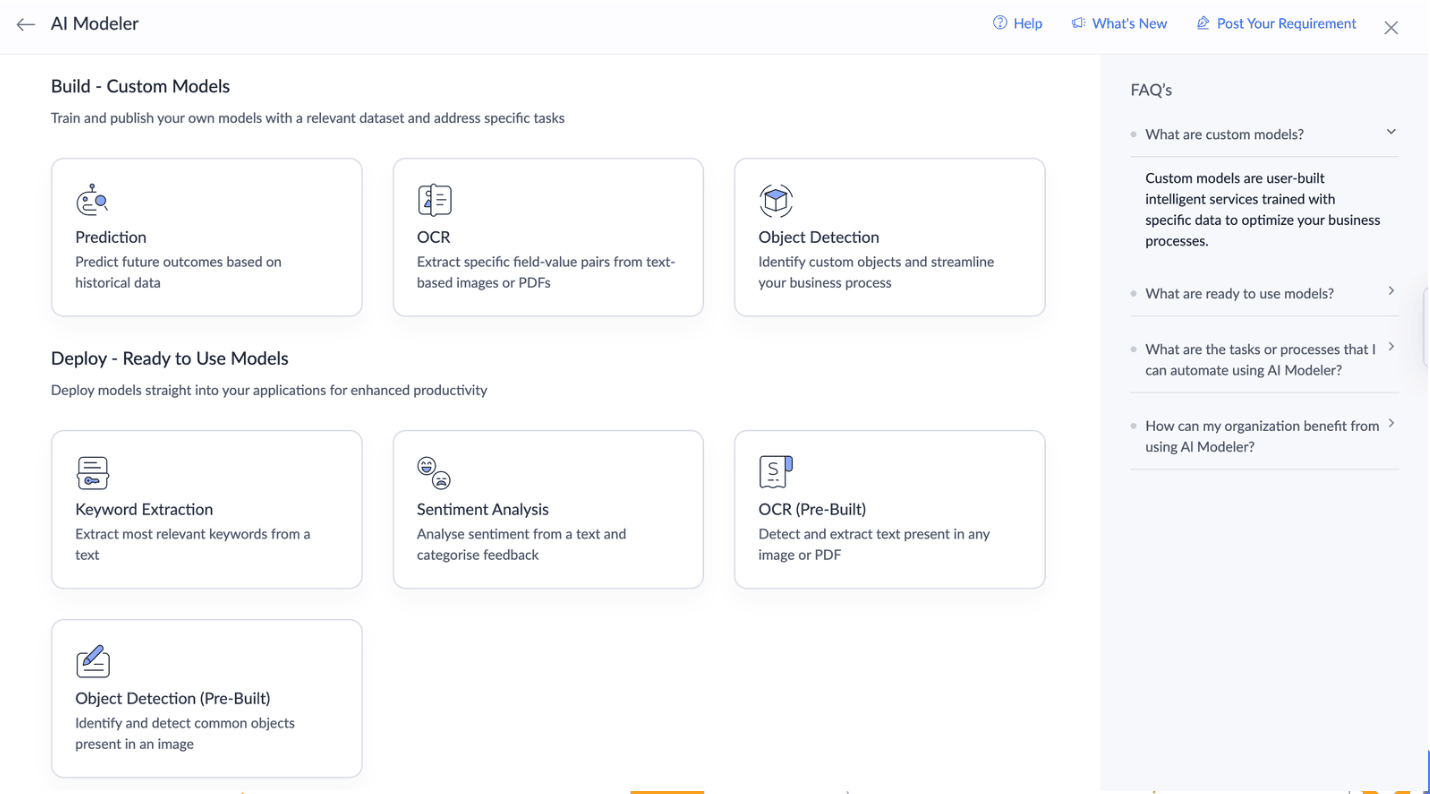Viewport: 1430px width, 794px height.
Task: Close the AI Modeler panel
Action: coord(1391,27)
